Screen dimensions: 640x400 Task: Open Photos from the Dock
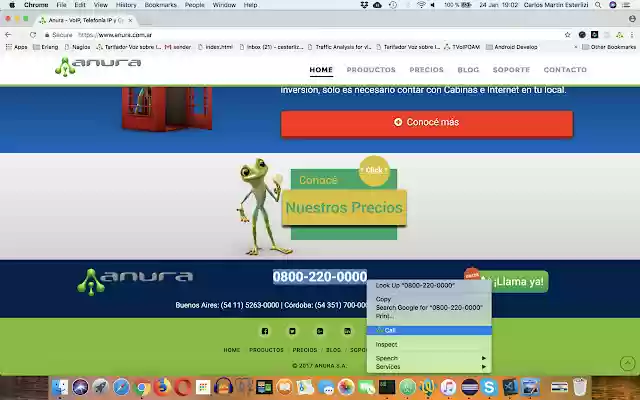[346, 387]
